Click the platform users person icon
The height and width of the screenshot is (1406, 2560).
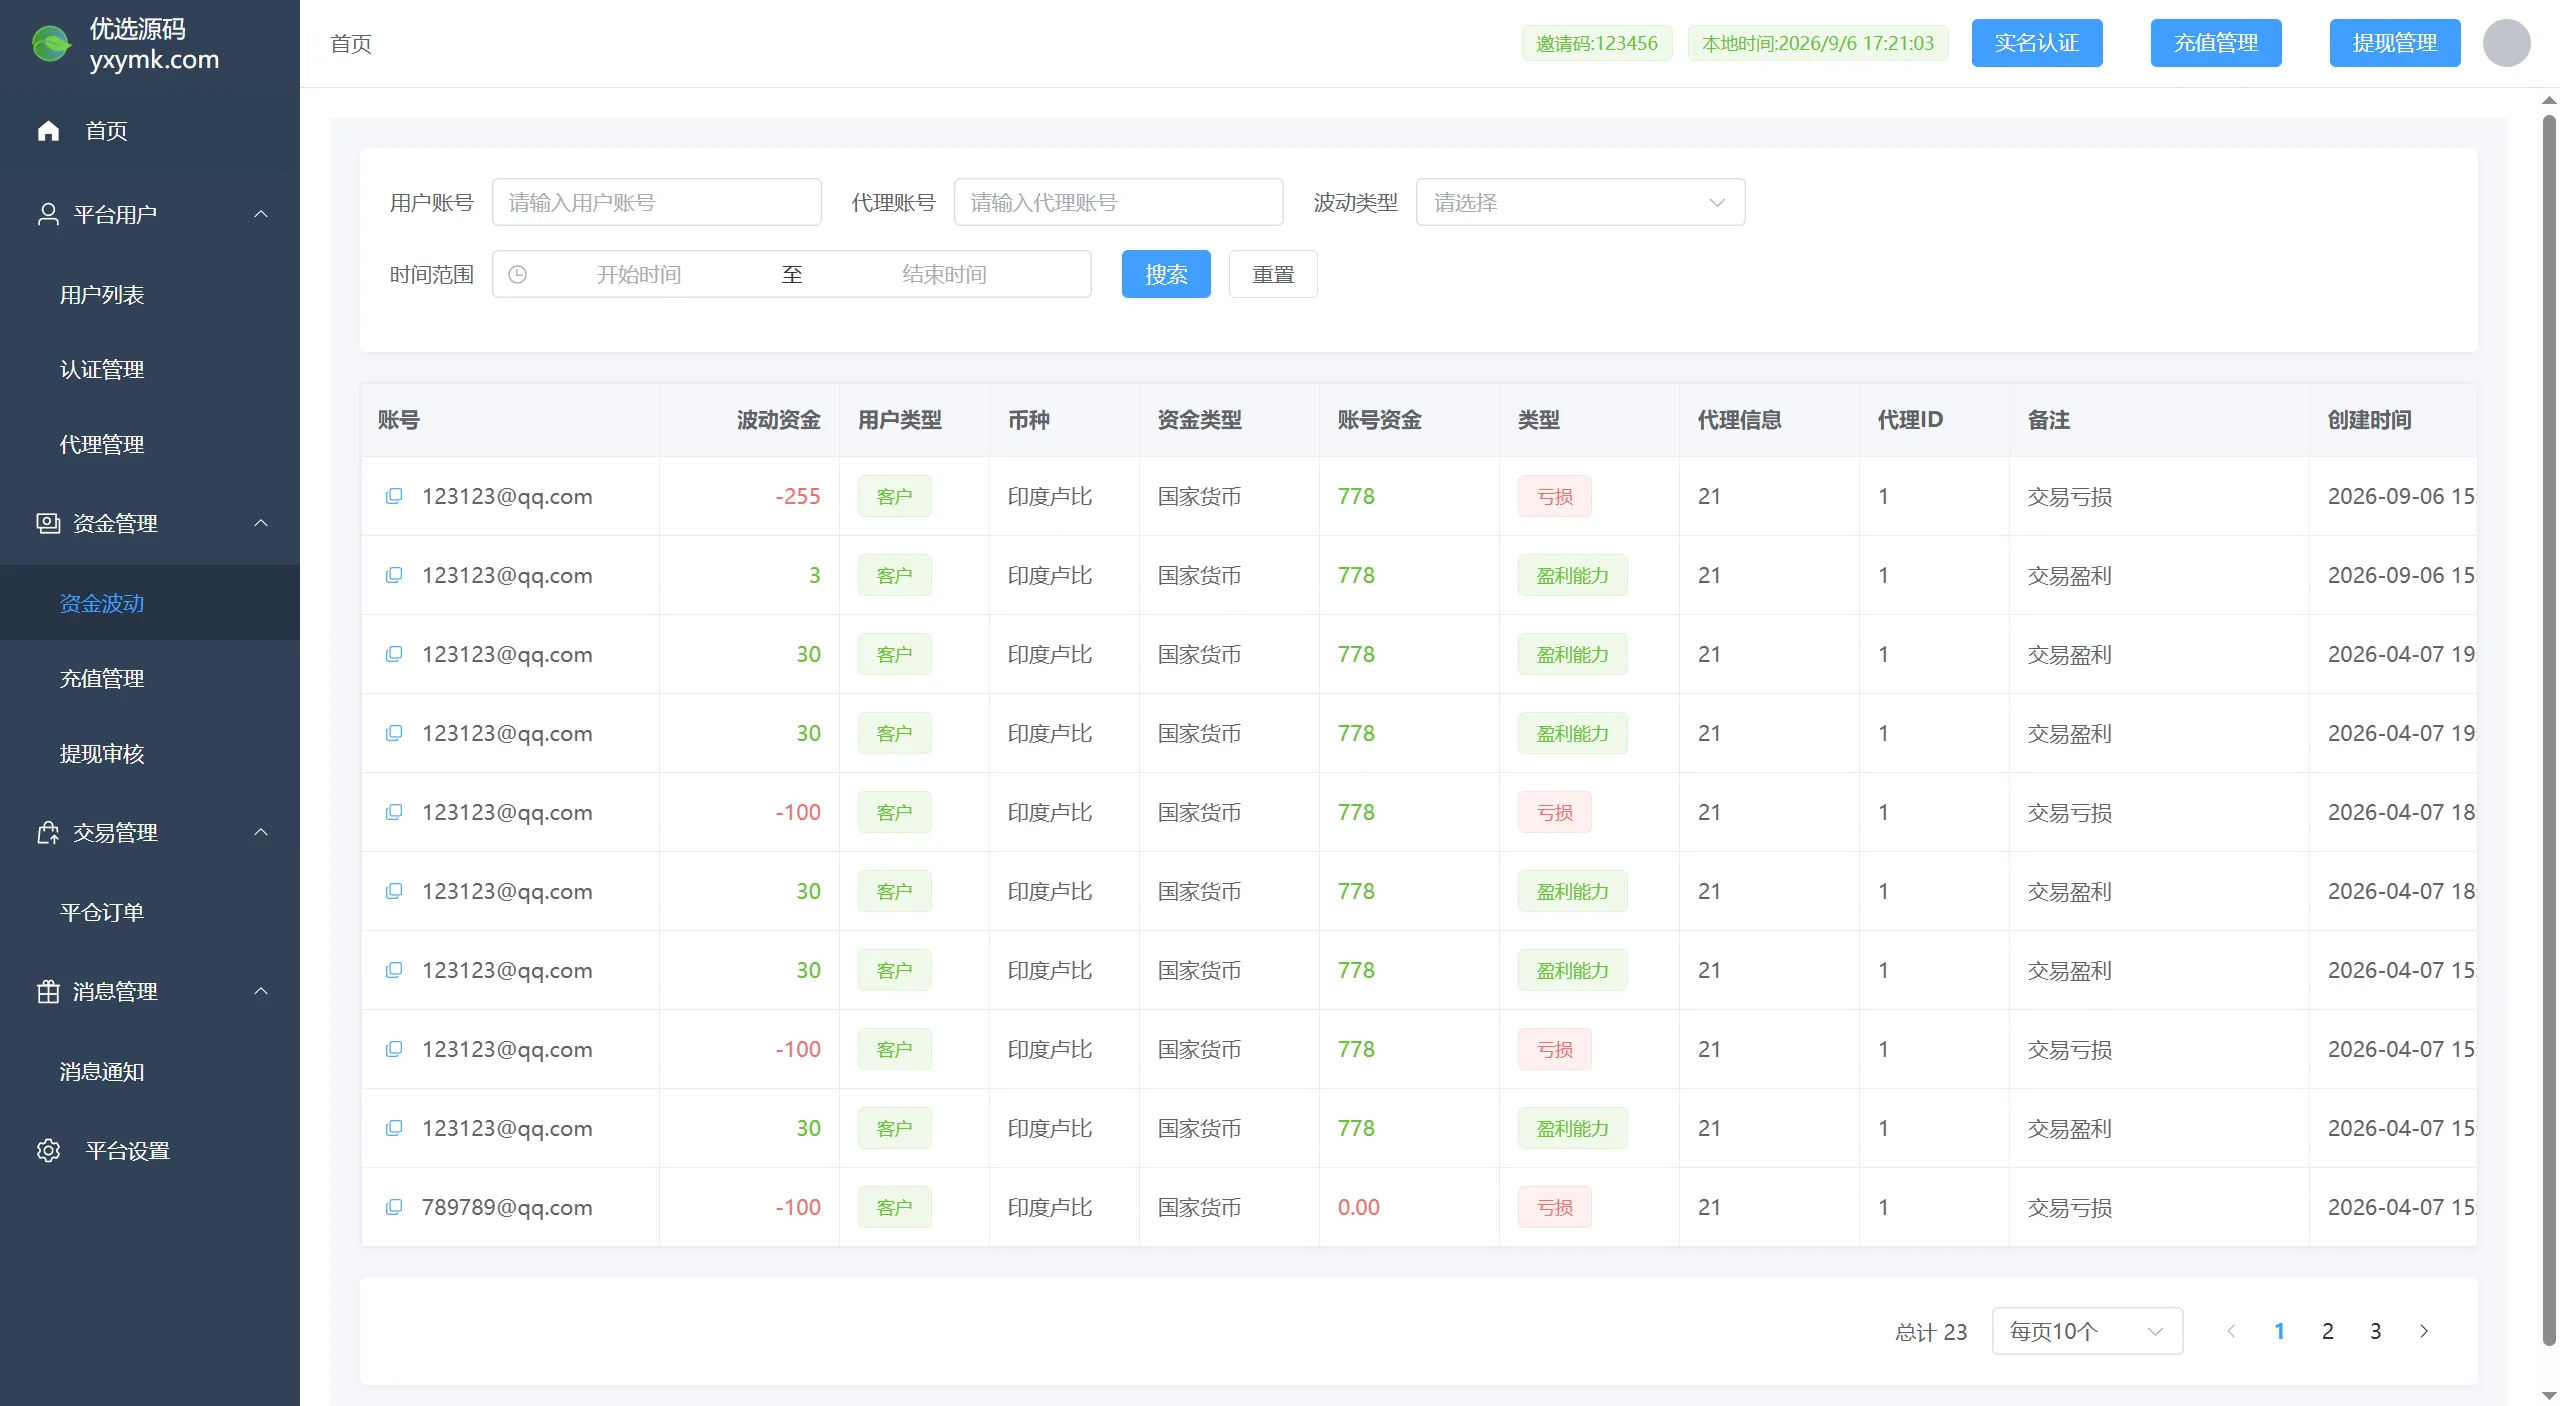pos(48,214)
